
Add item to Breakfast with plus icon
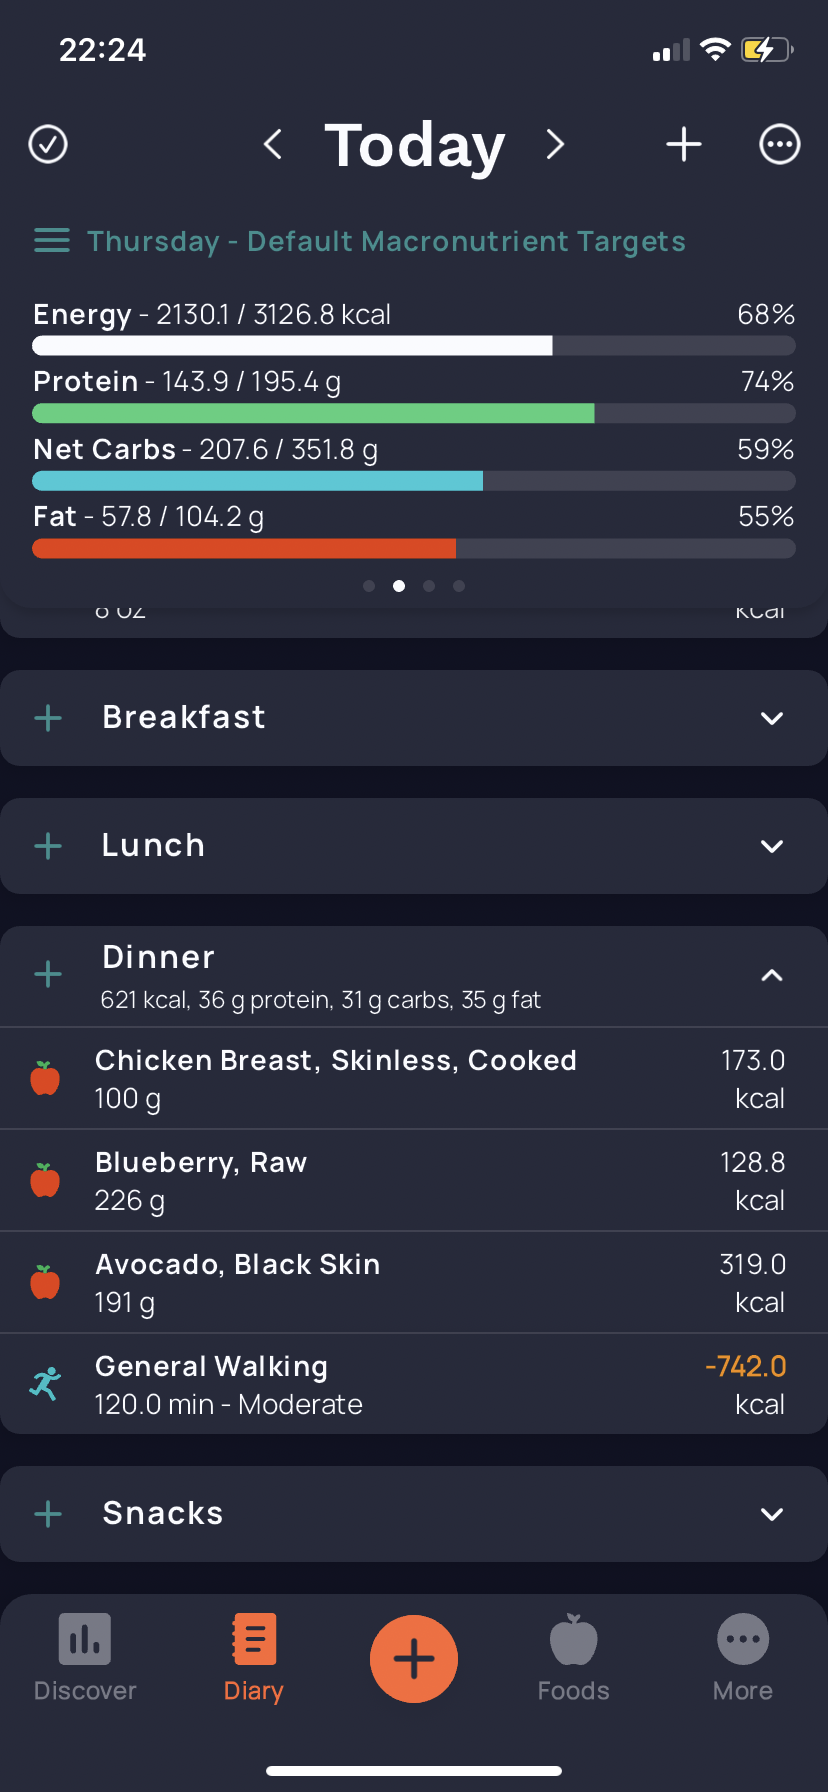(x=48, y=718)
